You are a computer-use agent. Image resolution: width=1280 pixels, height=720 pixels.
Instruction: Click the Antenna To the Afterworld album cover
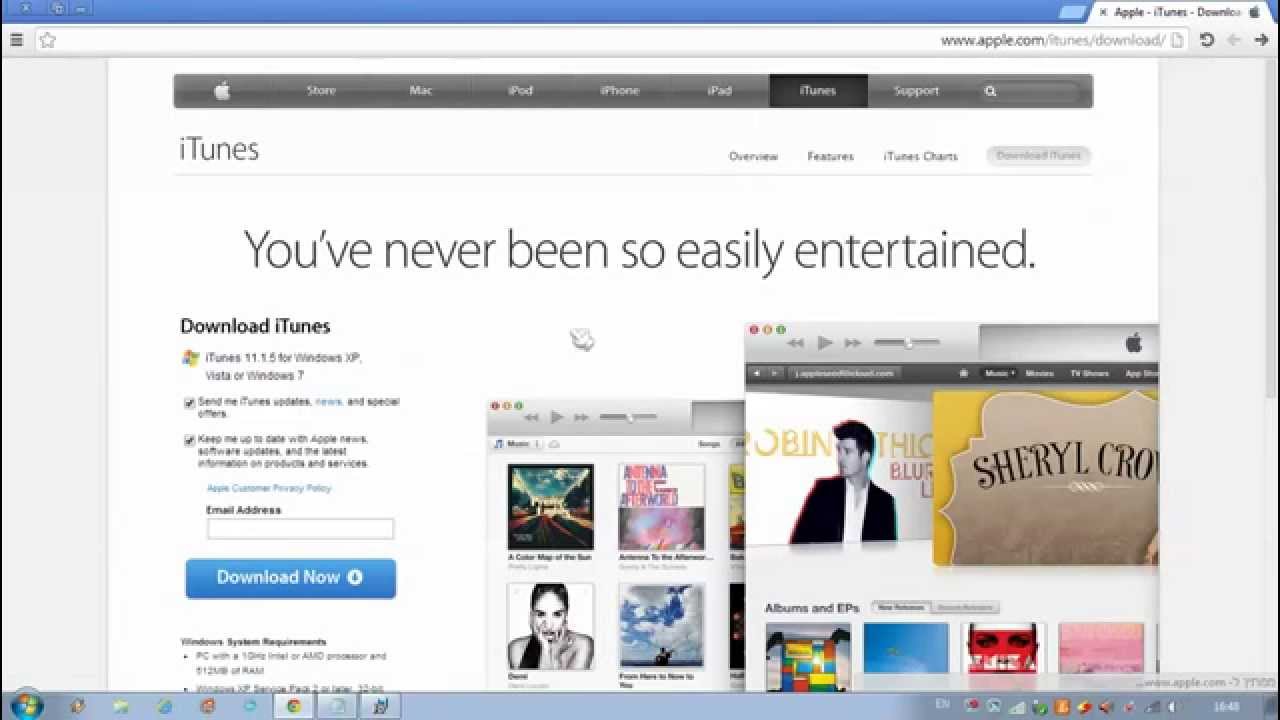click(661, 506)
